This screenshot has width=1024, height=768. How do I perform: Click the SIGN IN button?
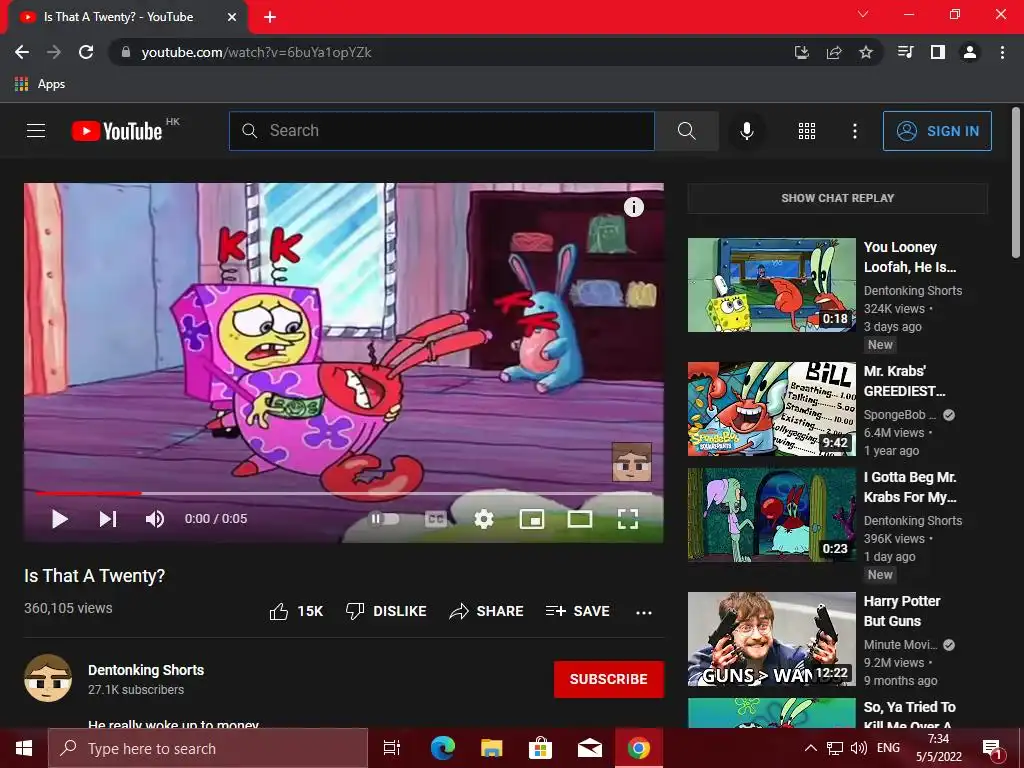pos(937,131)
